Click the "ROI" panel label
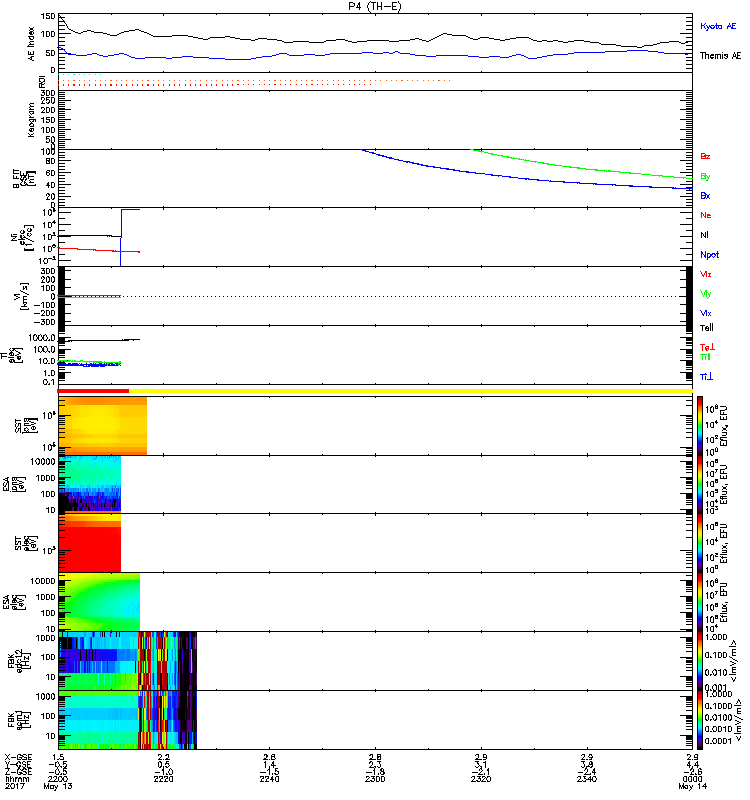750x800 pixels. click(x=42, y=81)
